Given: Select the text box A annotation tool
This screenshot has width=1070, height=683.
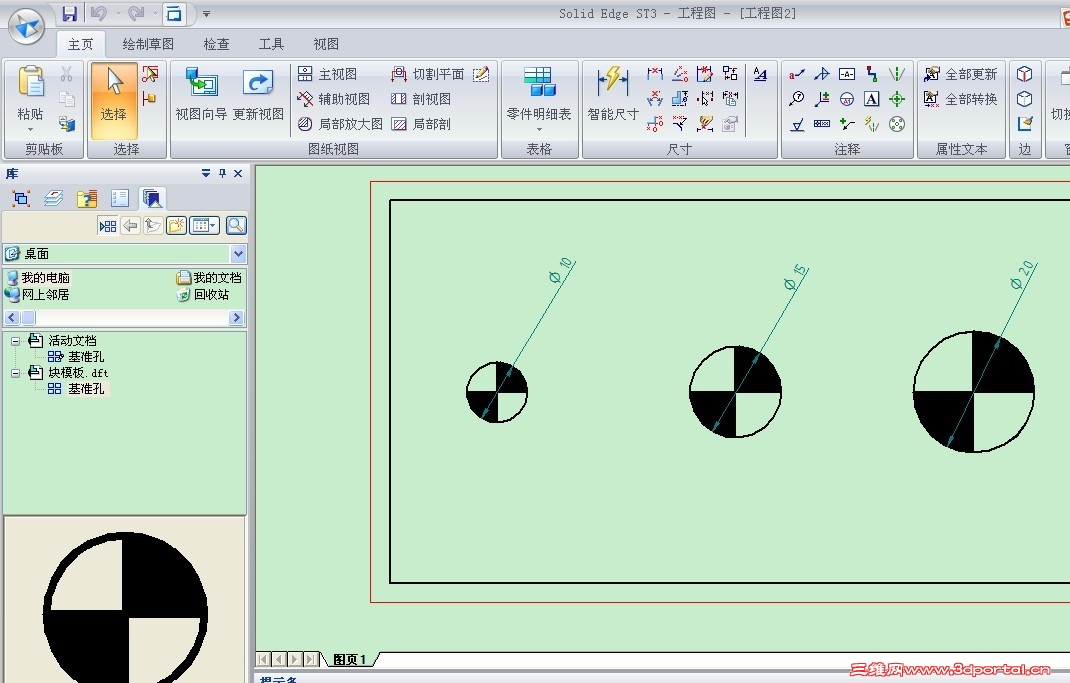Looking at the screenshot, I should (871, 99).
